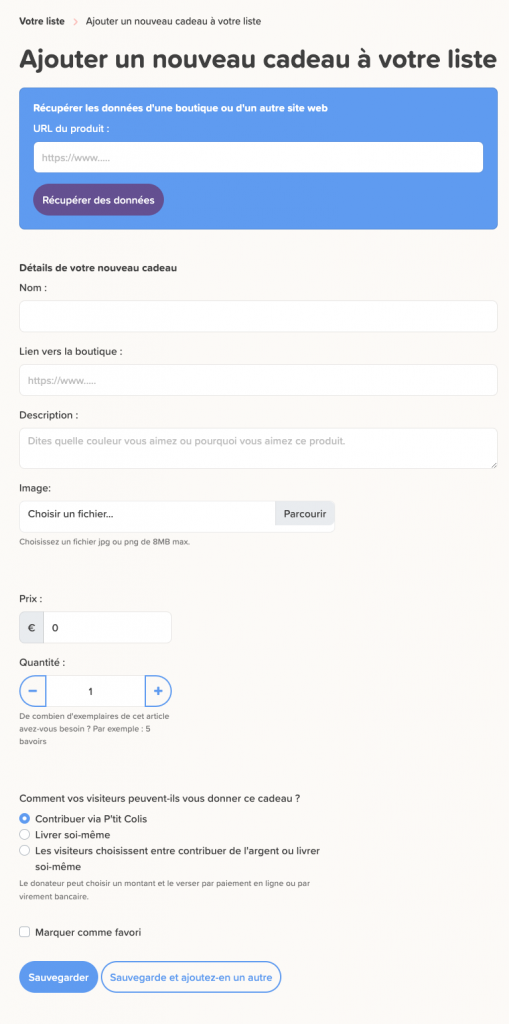Screen dimensions: 509x1024
Task: Click the Prix amount field
Action: click(x=107, y=628)
